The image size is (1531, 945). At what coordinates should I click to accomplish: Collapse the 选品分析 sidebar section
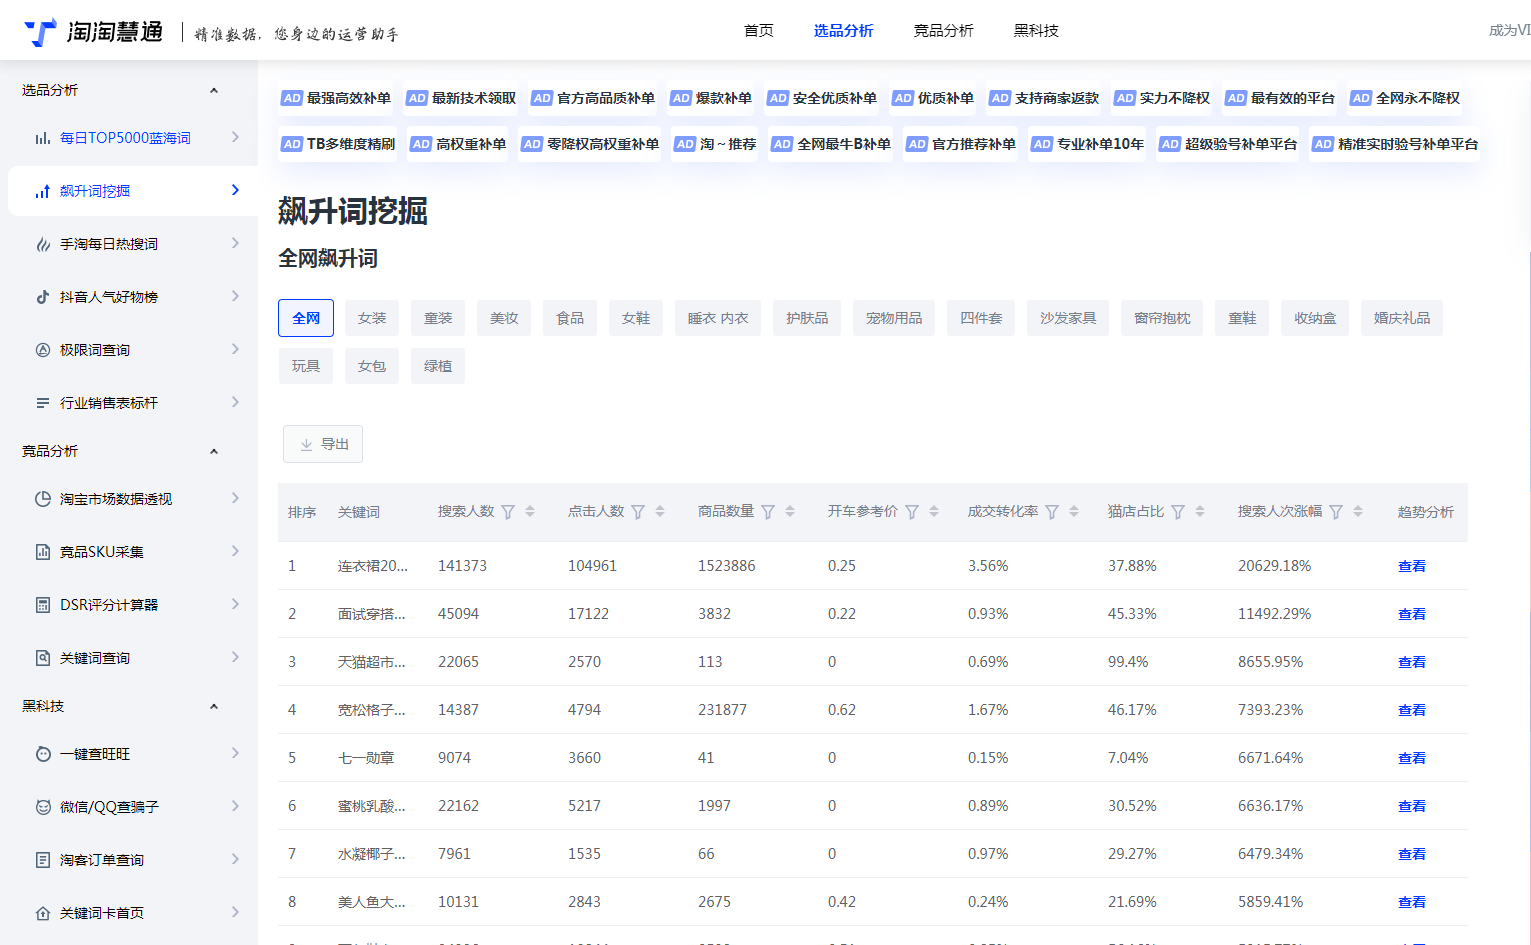click(x=214, y=91)
